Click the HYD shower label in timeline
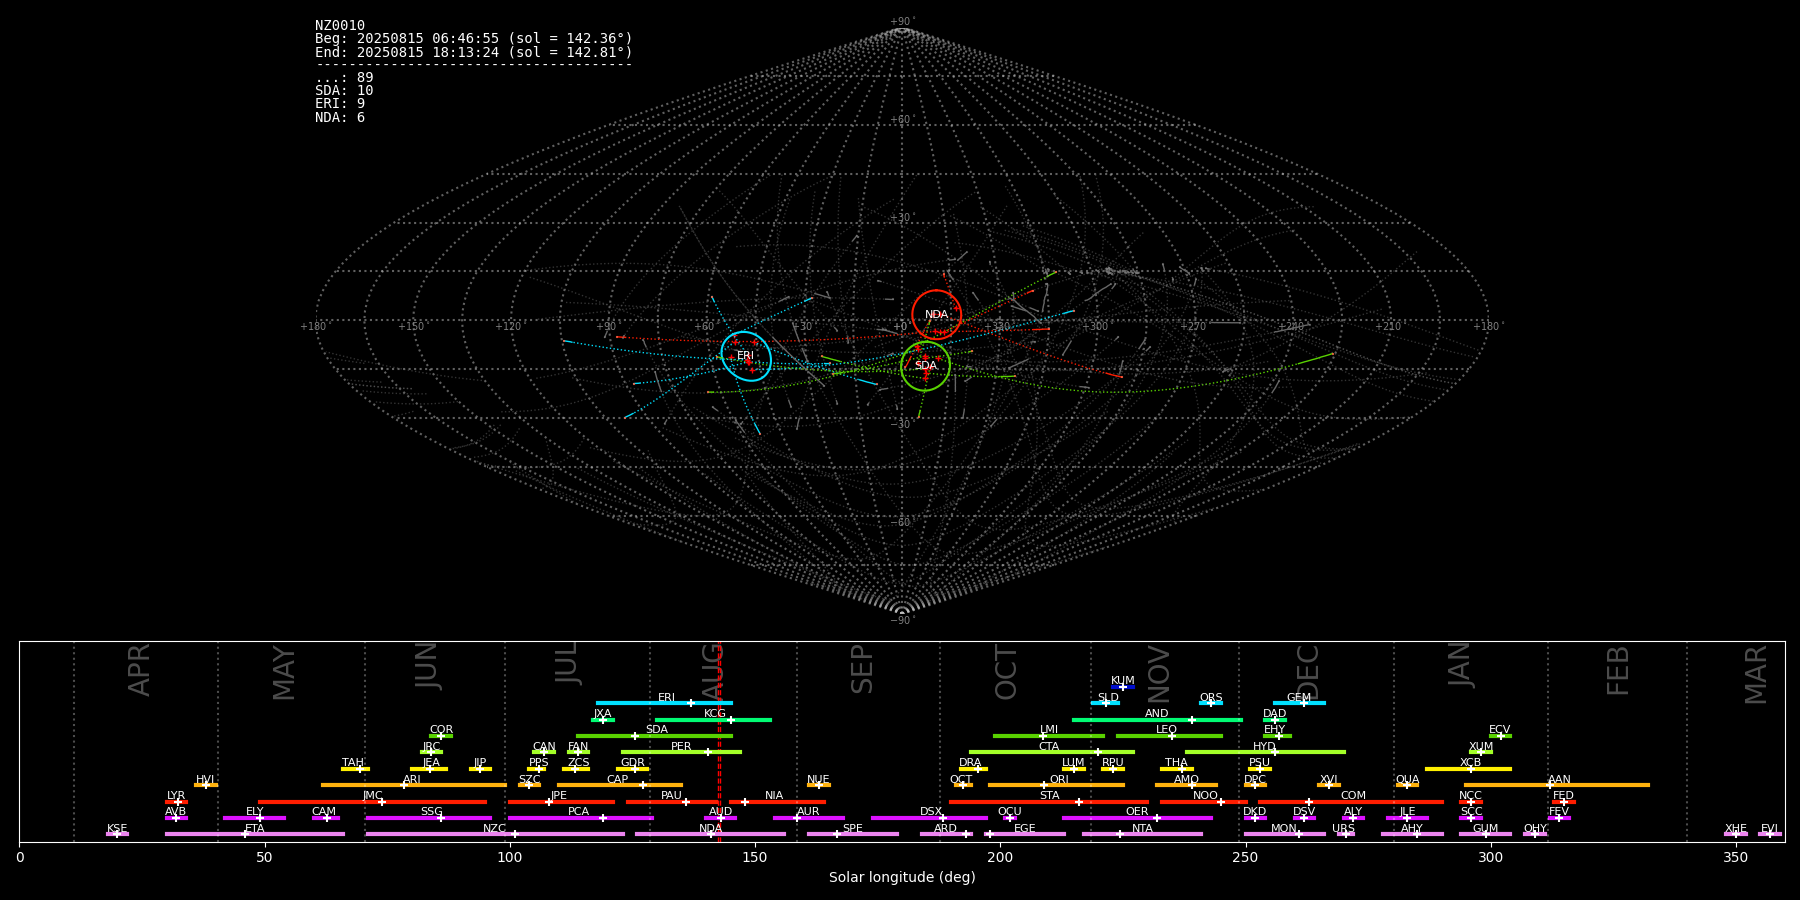The image size is (1800, 900). 1264,747
